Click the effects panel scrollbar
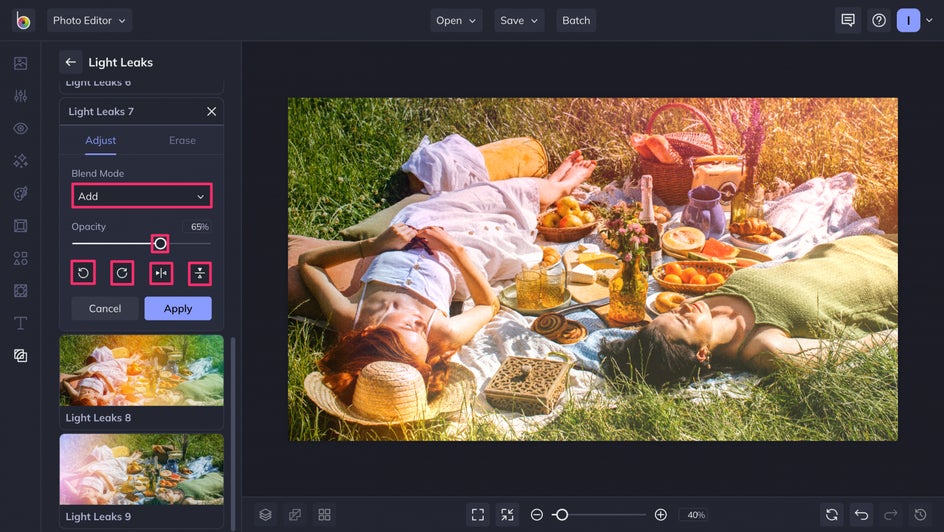This screenshot has height=532, width=944. coord(233,433)
